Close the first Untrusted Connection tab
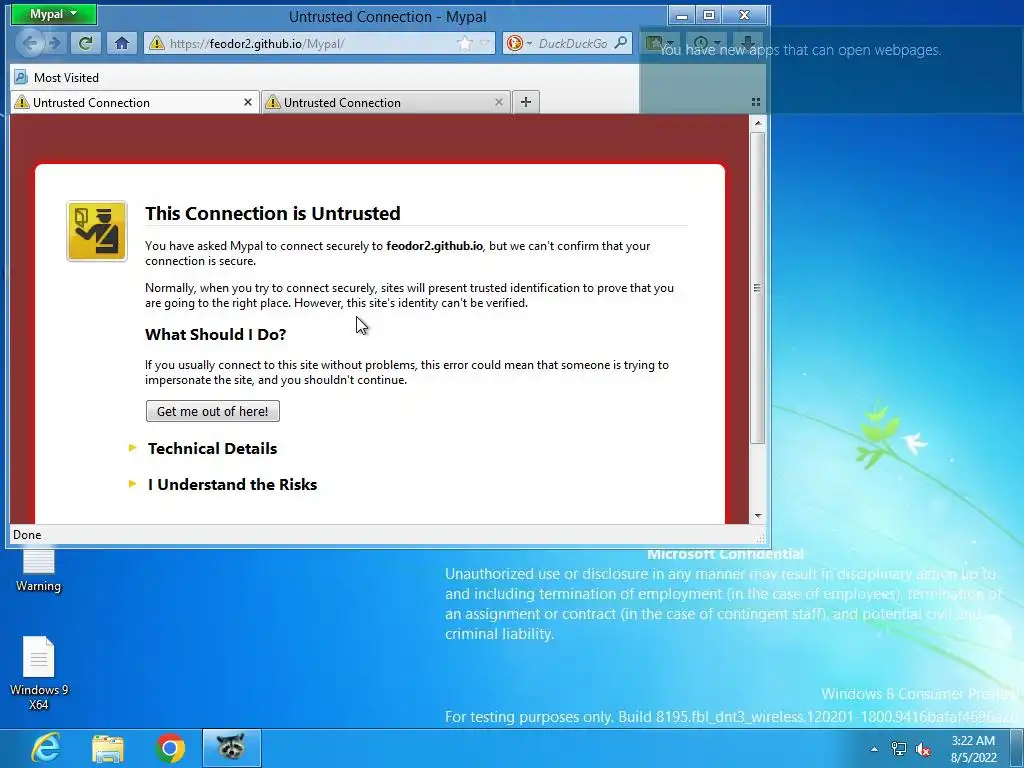The height and width of the screenshot is (768, 1024). click(248, 102)
